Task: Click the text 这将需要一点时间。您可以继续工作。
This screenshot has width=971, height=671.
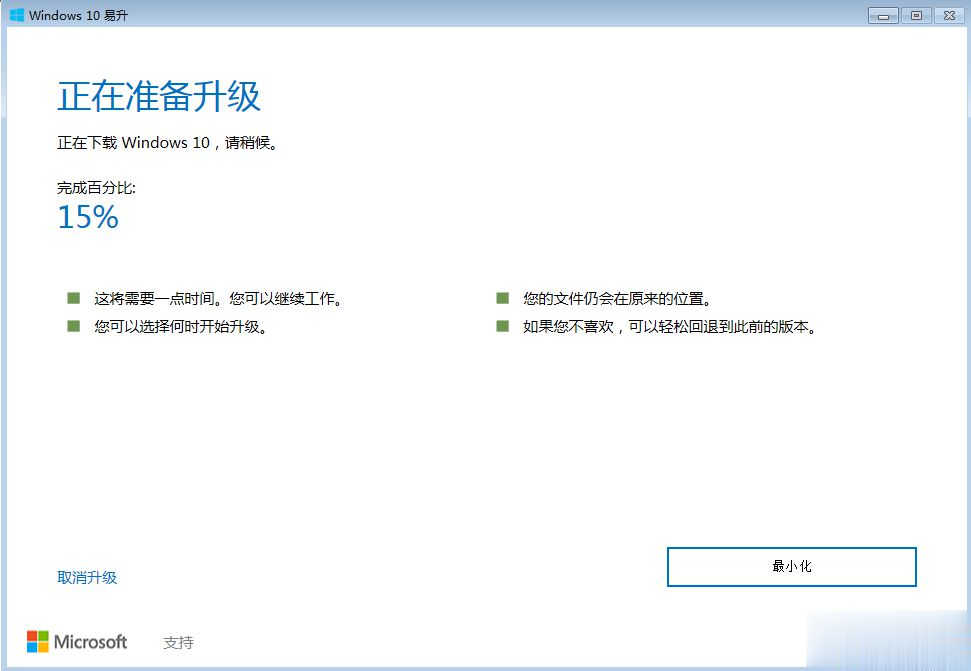Action: point(218,299)
